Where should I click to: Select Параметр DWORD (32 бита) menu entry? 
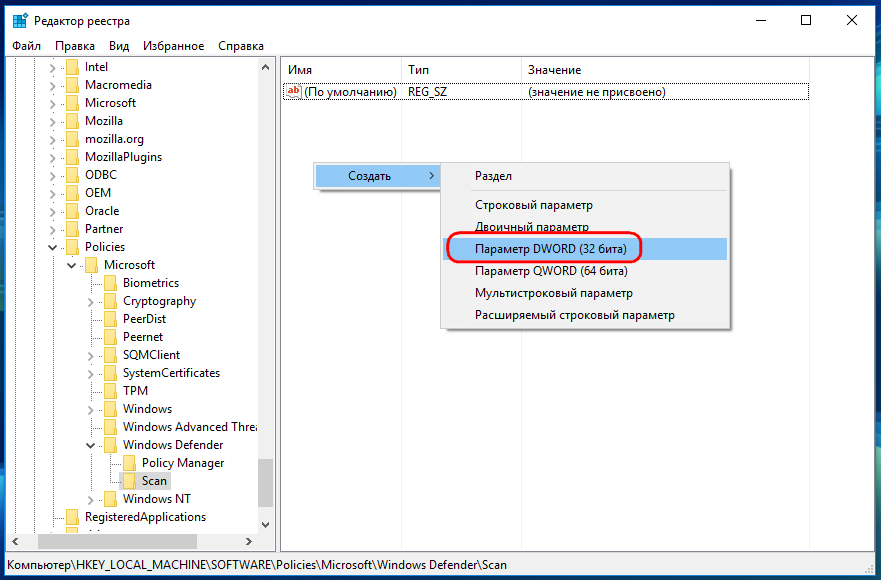585,248
